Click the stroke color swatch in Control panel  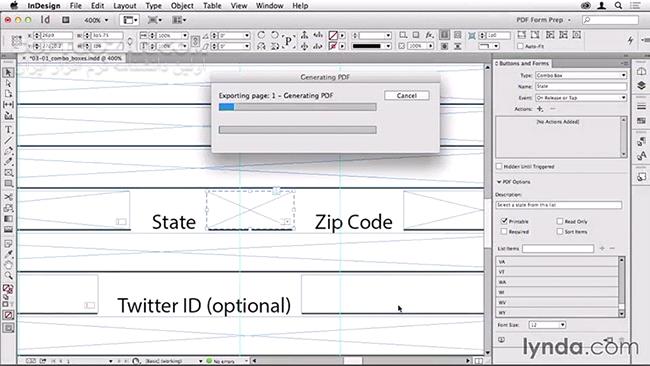point(333,46)
